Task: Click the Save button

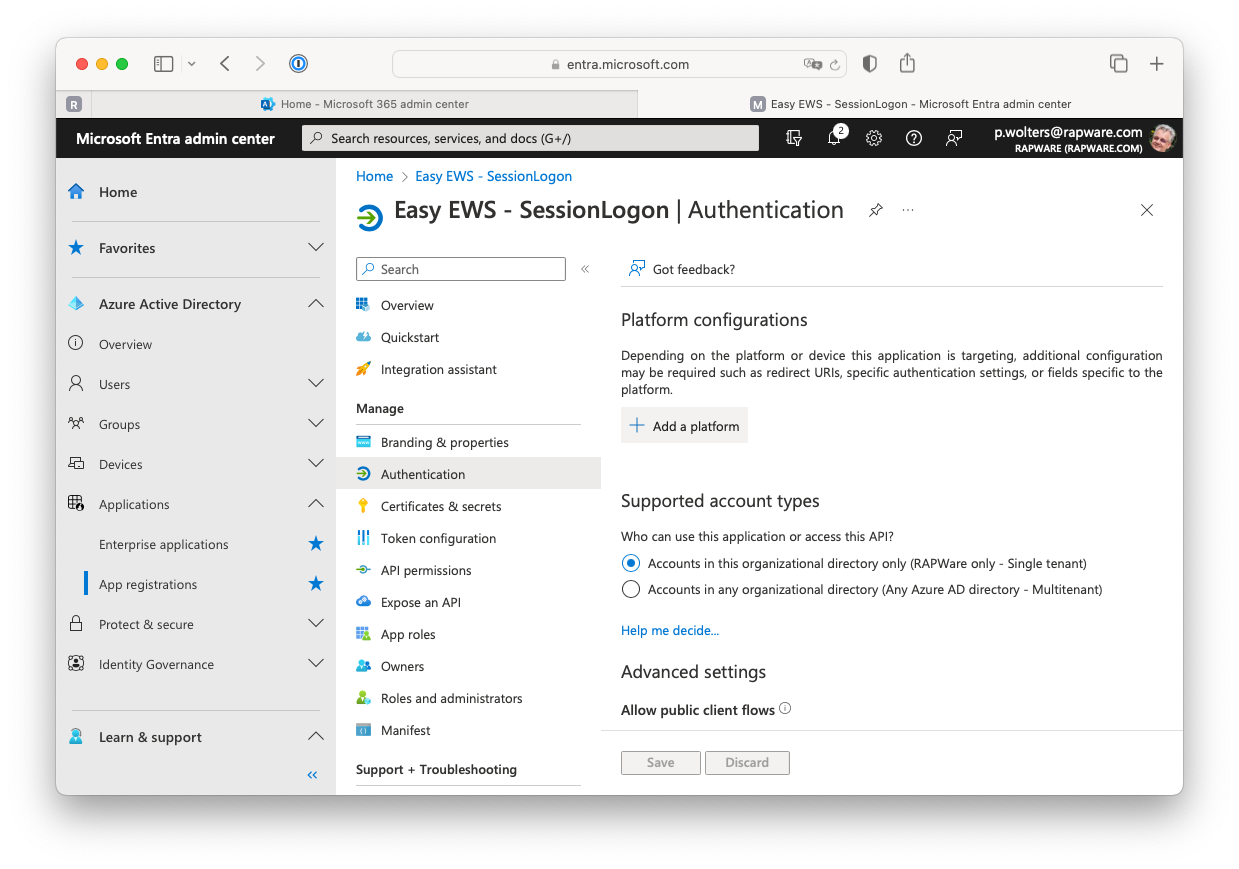Action: click(660, 762)
